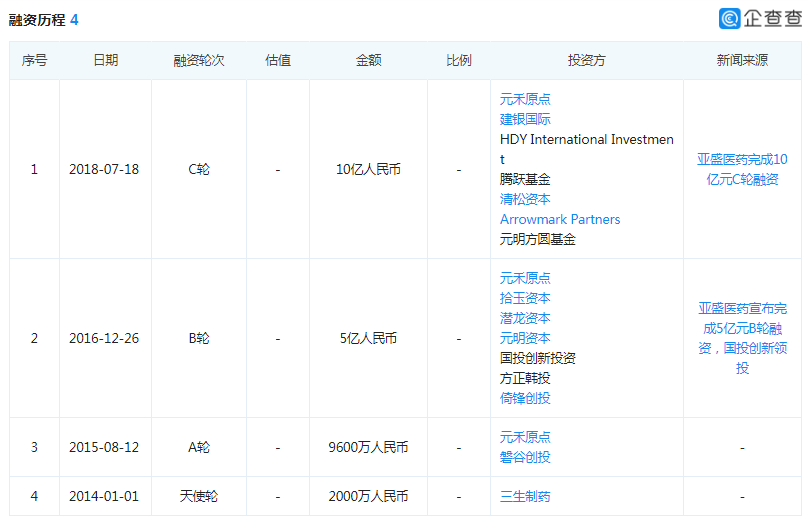This screenshot has width=810, height=527.
Task: Open Arrowmark Partners investor link
Action: point(560,220)
